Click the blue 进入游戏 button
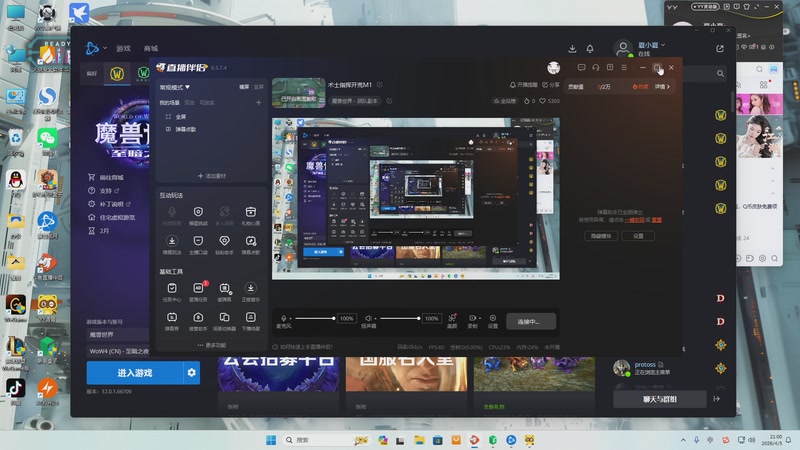This screenshot has width=800, height=450. (x=135, y=373)
